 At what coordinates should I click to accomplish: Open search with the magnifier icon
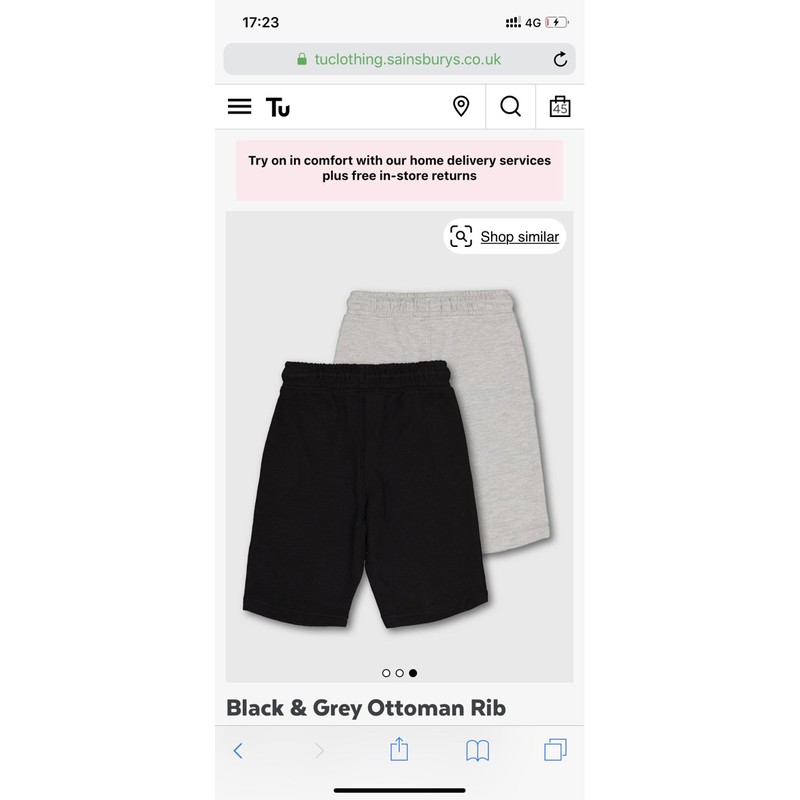(x=510, y=107)
